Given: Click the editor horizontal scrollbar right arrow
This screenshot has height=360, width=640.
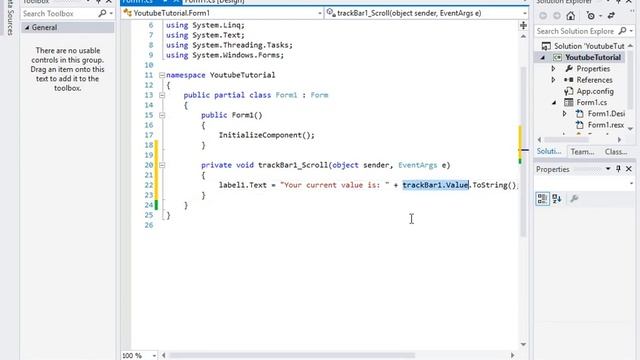Looking at the screenshot, I should pyautogui.click(x=513, y=355).
